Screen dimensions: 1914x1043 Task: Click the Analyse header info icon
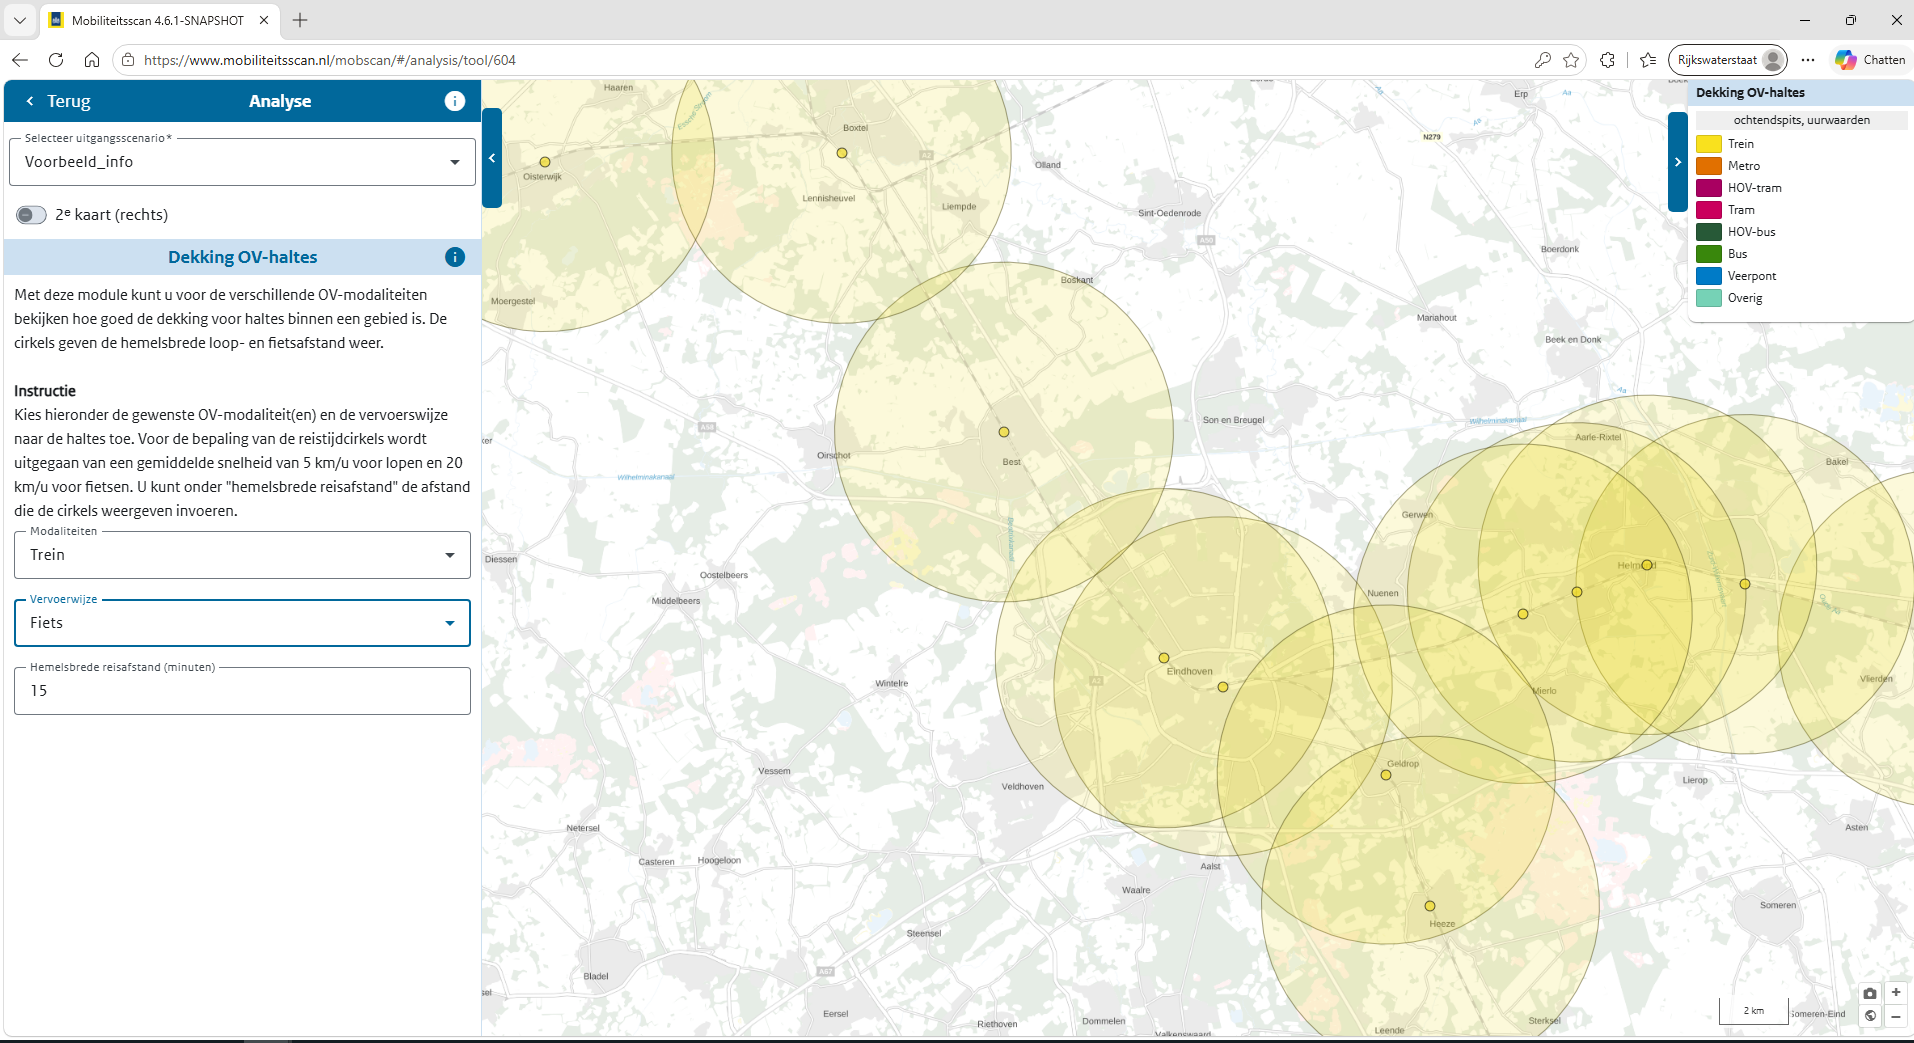(x=455, y=101)
